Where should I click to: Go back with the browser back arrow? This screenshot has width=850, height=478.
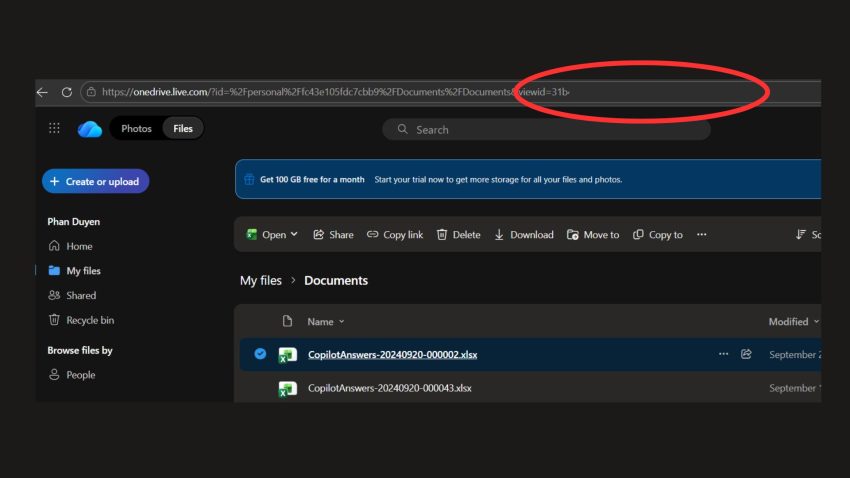(42, 92)
